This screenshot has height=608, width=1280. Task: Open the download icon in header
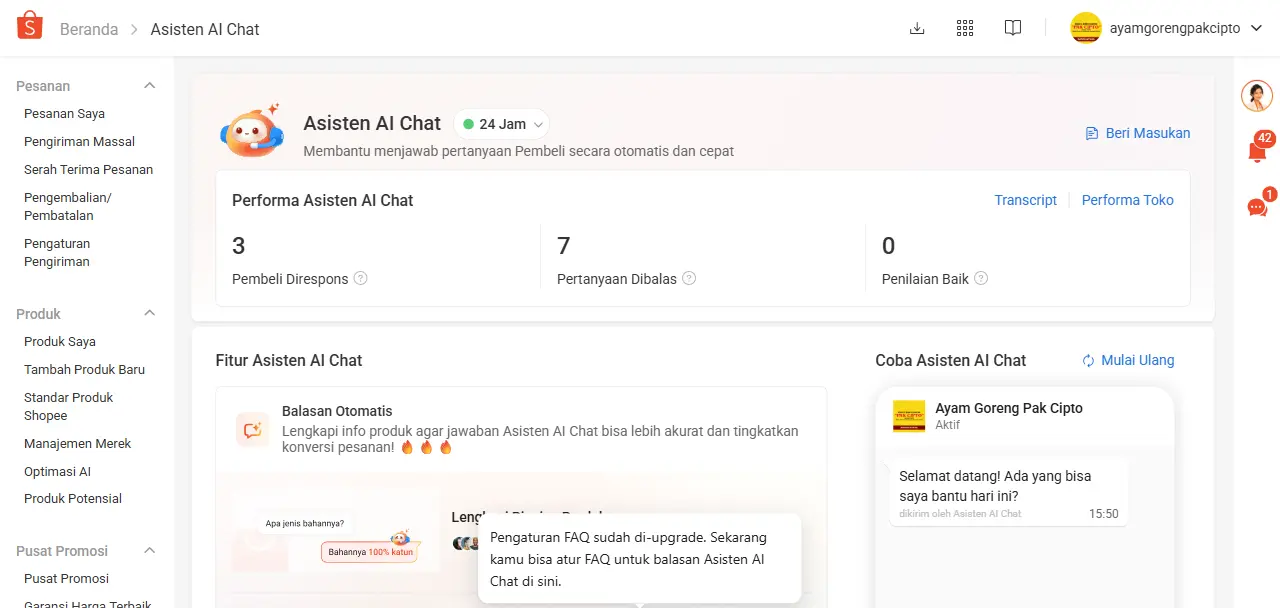[917, 28]
